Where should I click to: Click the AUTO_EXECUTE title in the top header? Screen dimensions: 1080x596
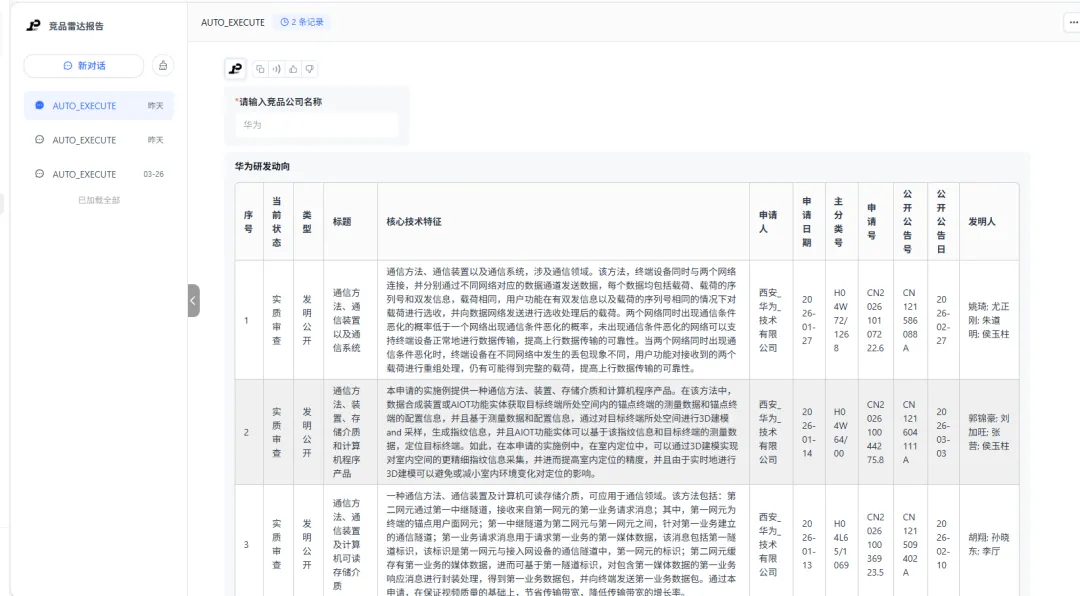tap(233, 22)
